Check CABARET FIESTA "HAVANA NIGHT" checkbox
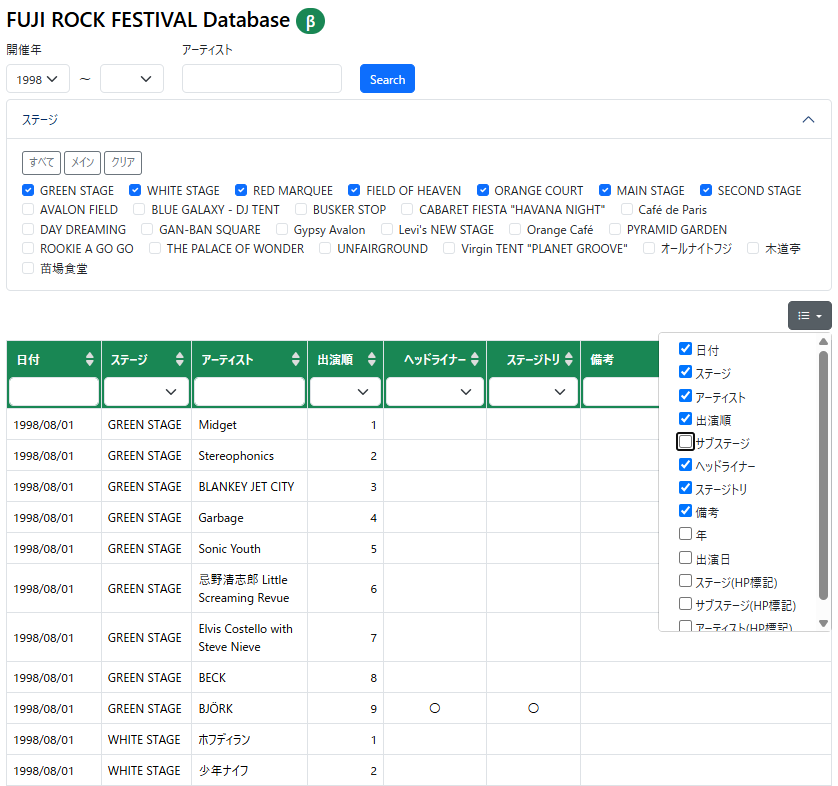This screenshot has width=838, height=786. [407, 209]
